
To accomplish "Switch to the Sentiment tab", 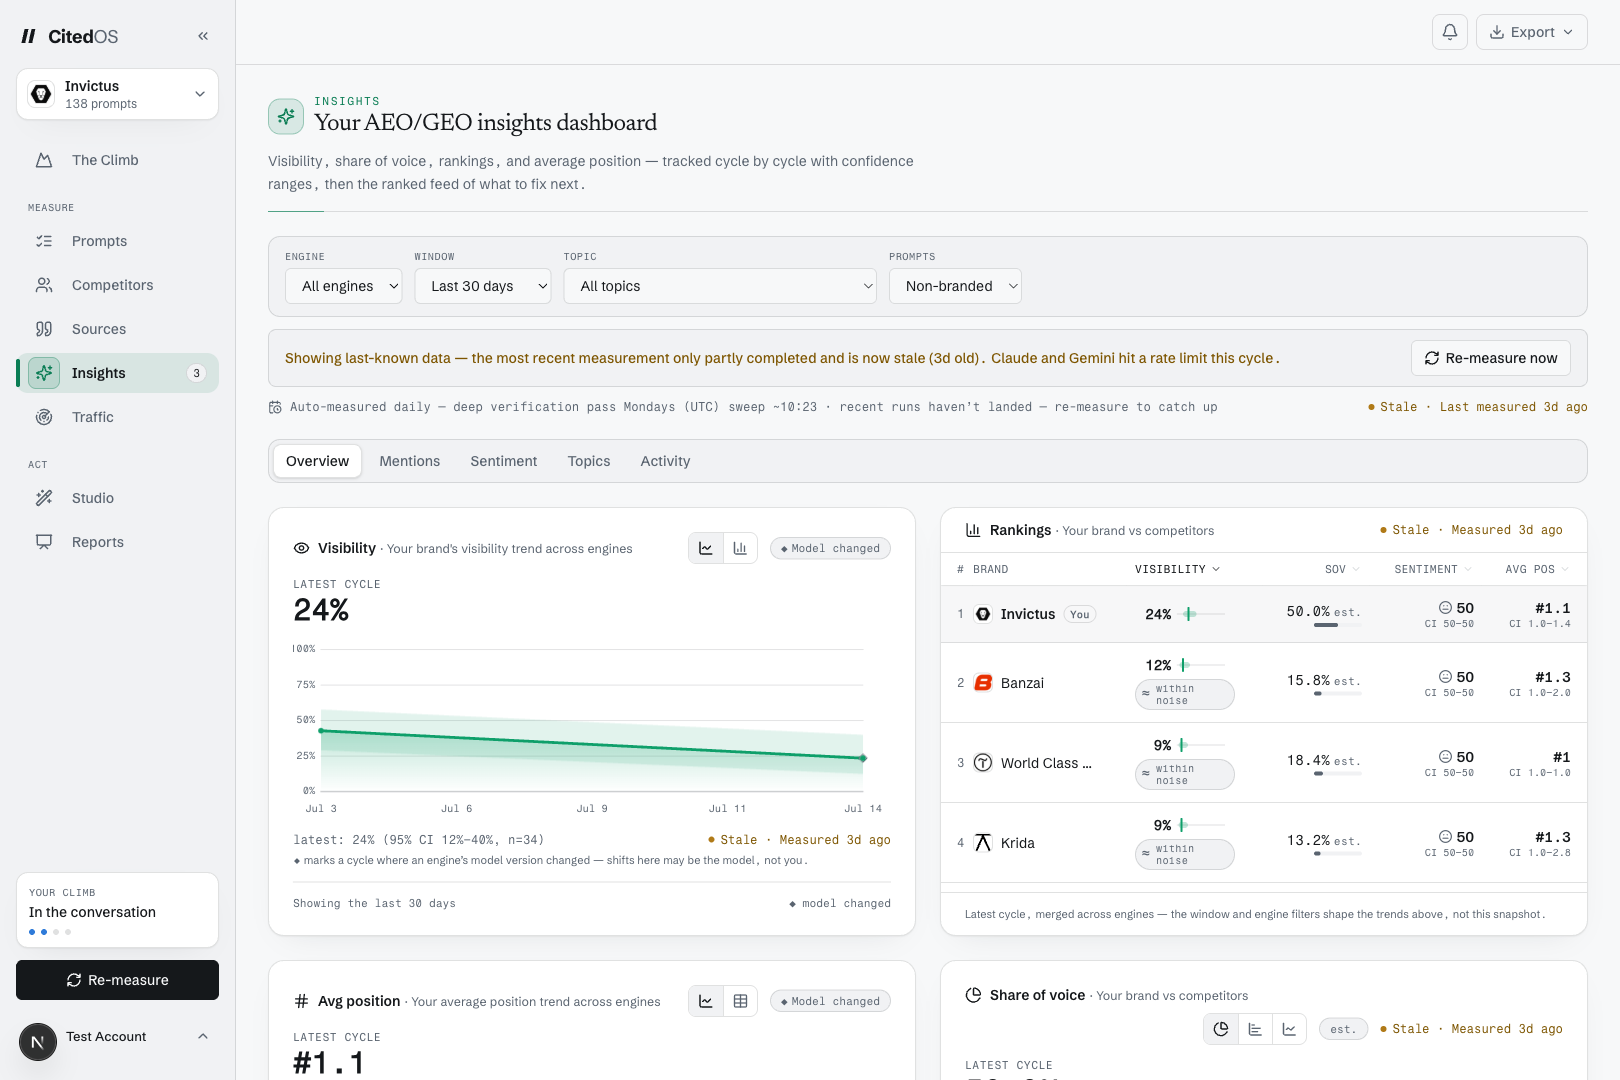I will pos(504,461).
